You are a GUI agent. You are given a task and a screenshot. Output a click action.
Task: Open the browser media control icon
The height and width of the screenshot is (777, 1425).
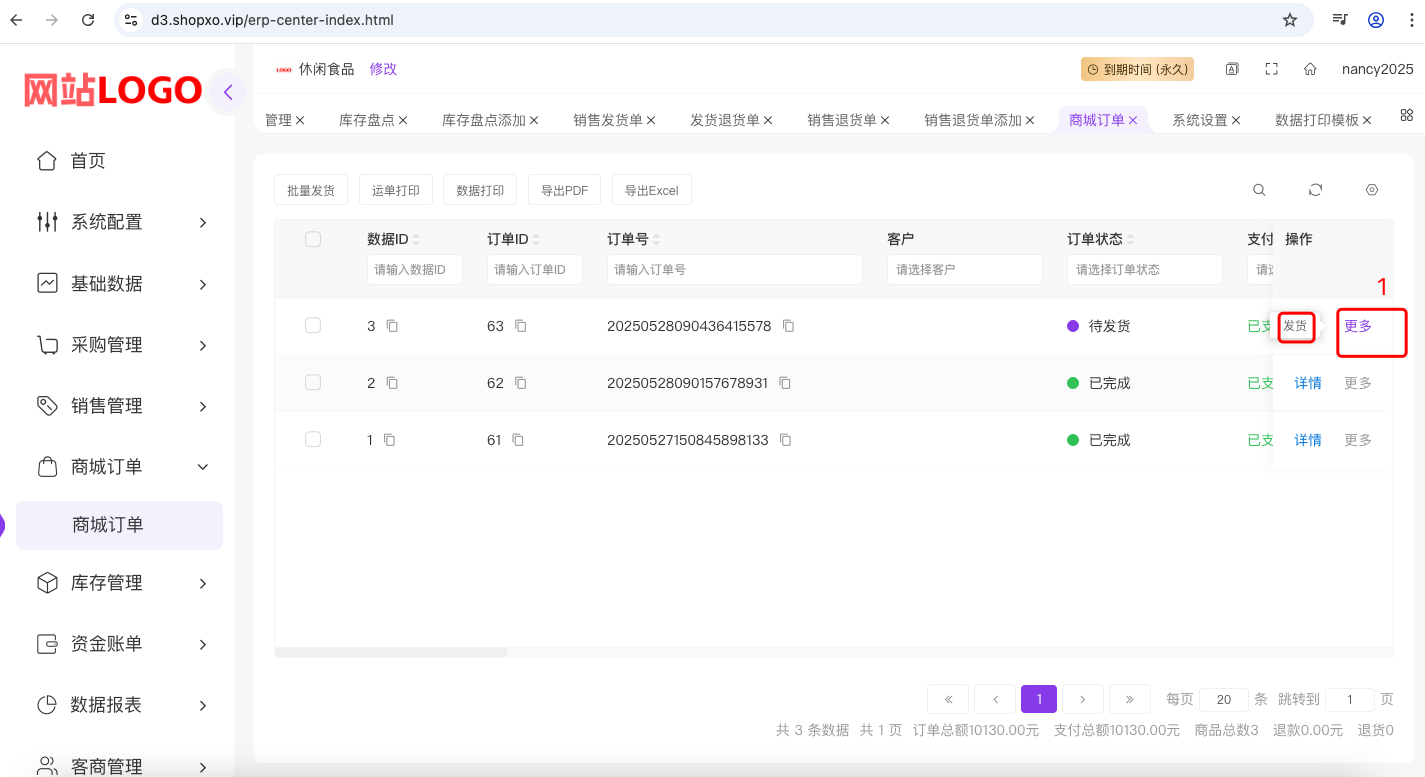[1341, 20]
